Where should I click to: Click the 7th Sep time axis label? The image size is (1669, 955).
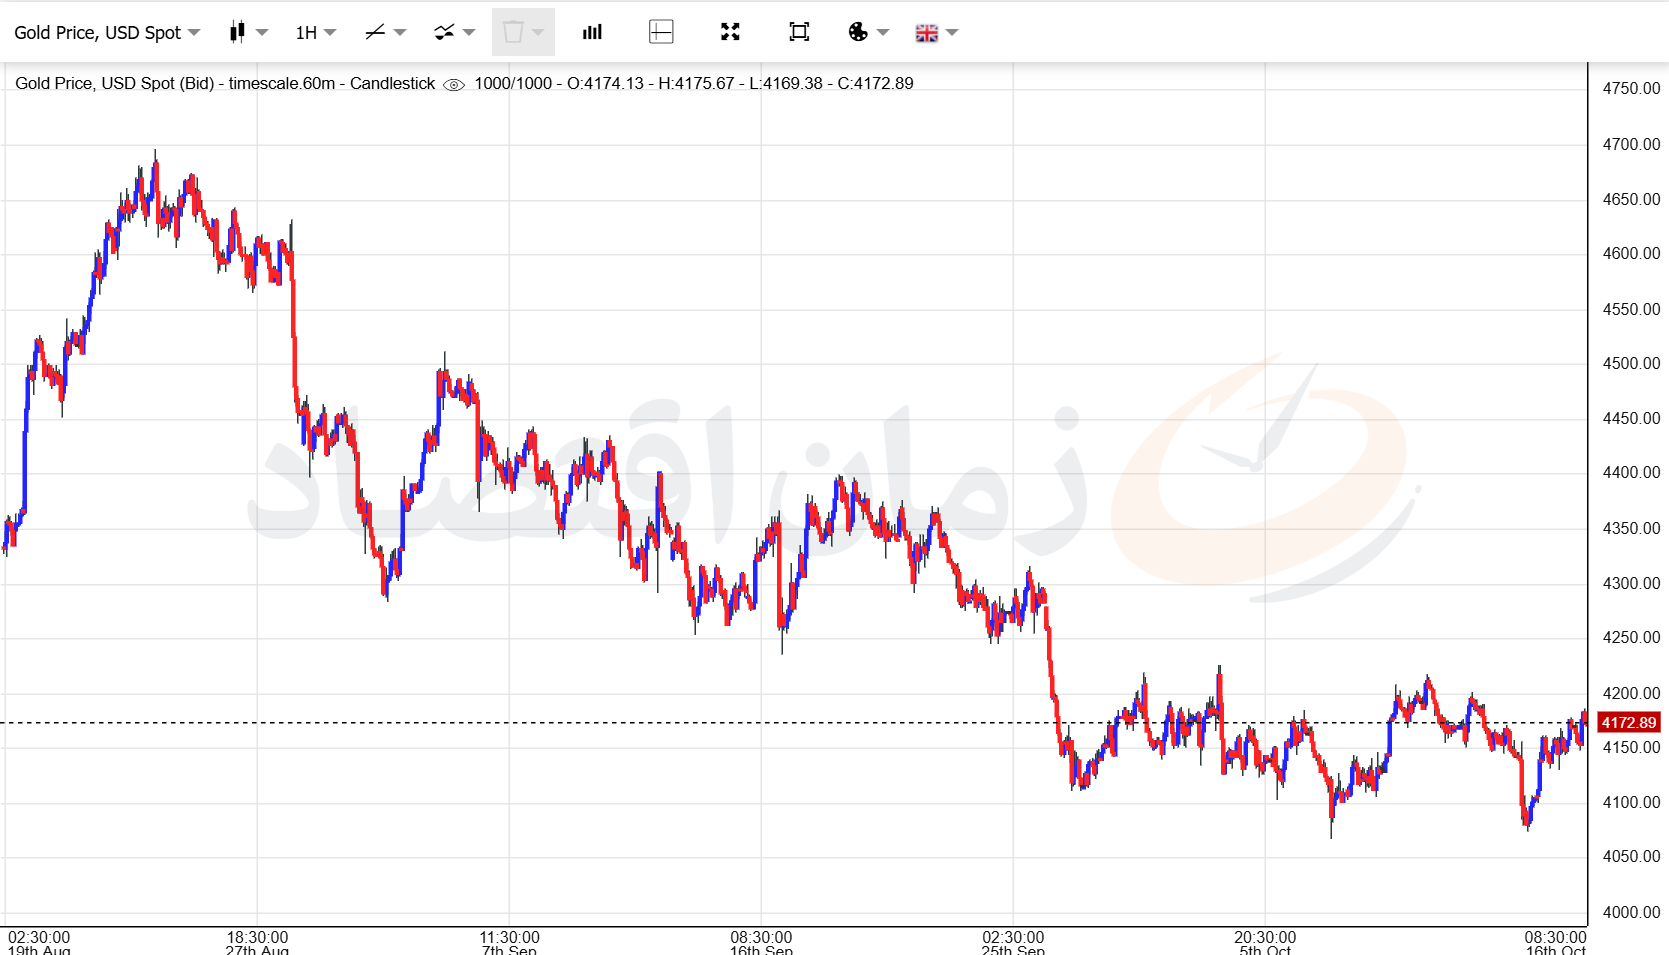(x=509, y=950)
